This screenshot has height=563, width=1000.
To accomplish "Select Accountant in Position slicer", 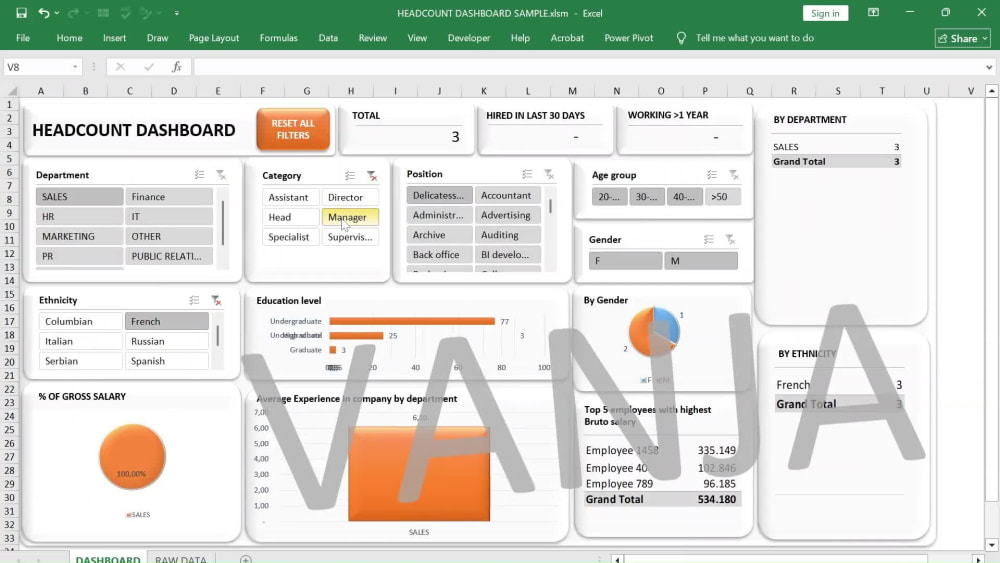I will click(x=508, y=195).
